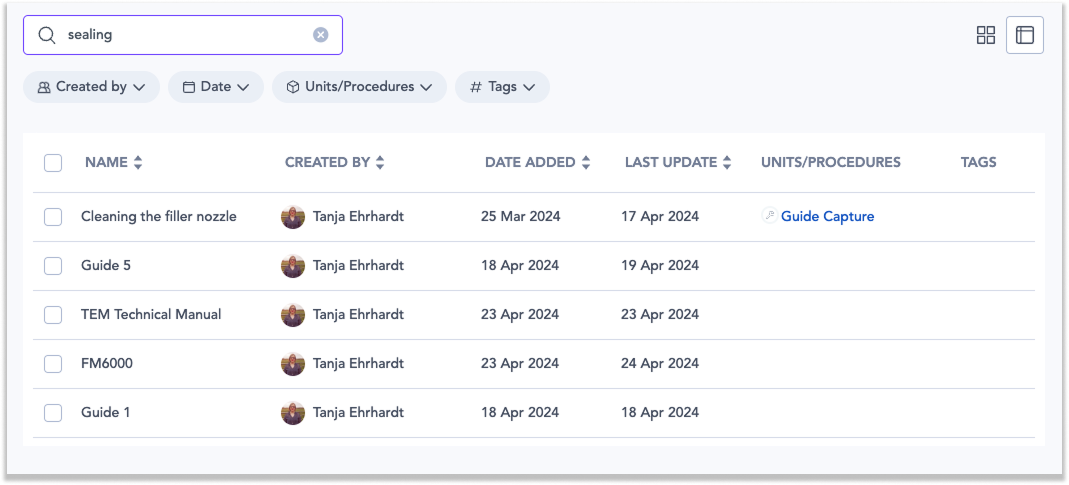Sort by Date Added column arrows

586,163
